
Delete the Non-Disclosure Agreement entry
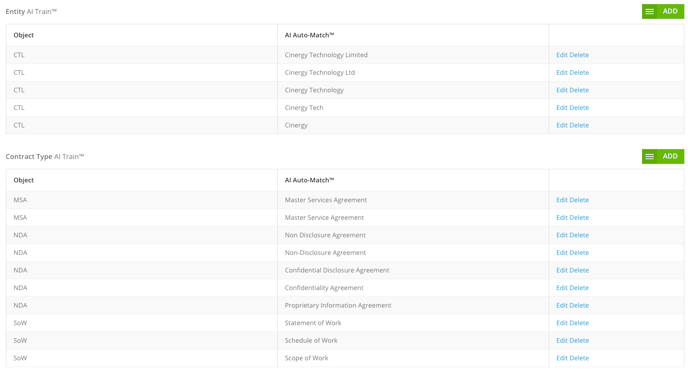click(579, 253)
